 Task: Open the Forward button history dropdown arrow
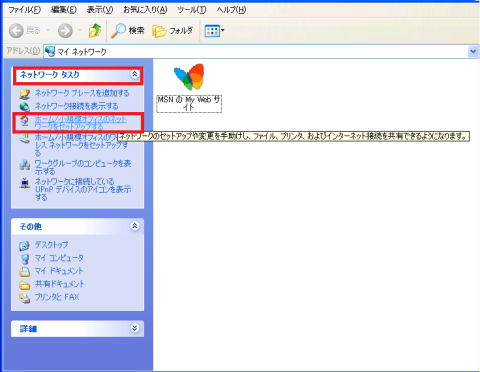pos(80,31)
